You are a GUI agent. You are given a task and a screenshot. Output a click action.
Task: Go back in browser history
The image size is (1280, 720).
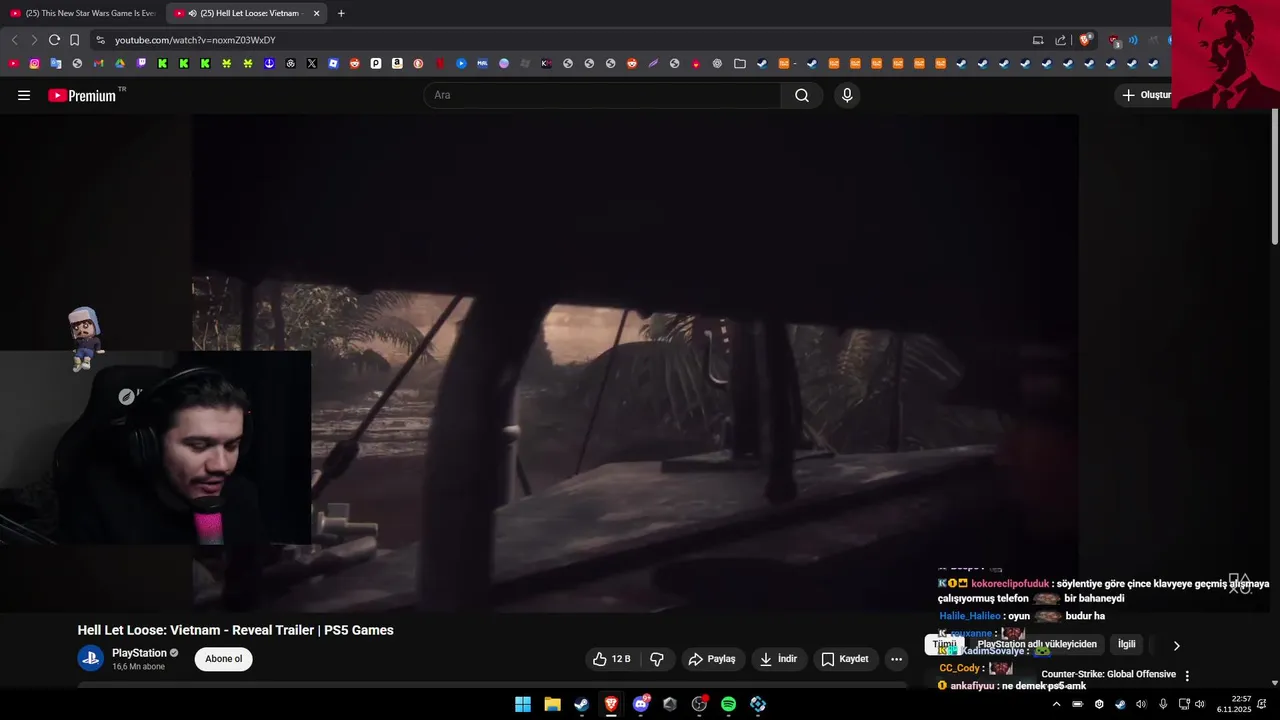coord(14,40)
